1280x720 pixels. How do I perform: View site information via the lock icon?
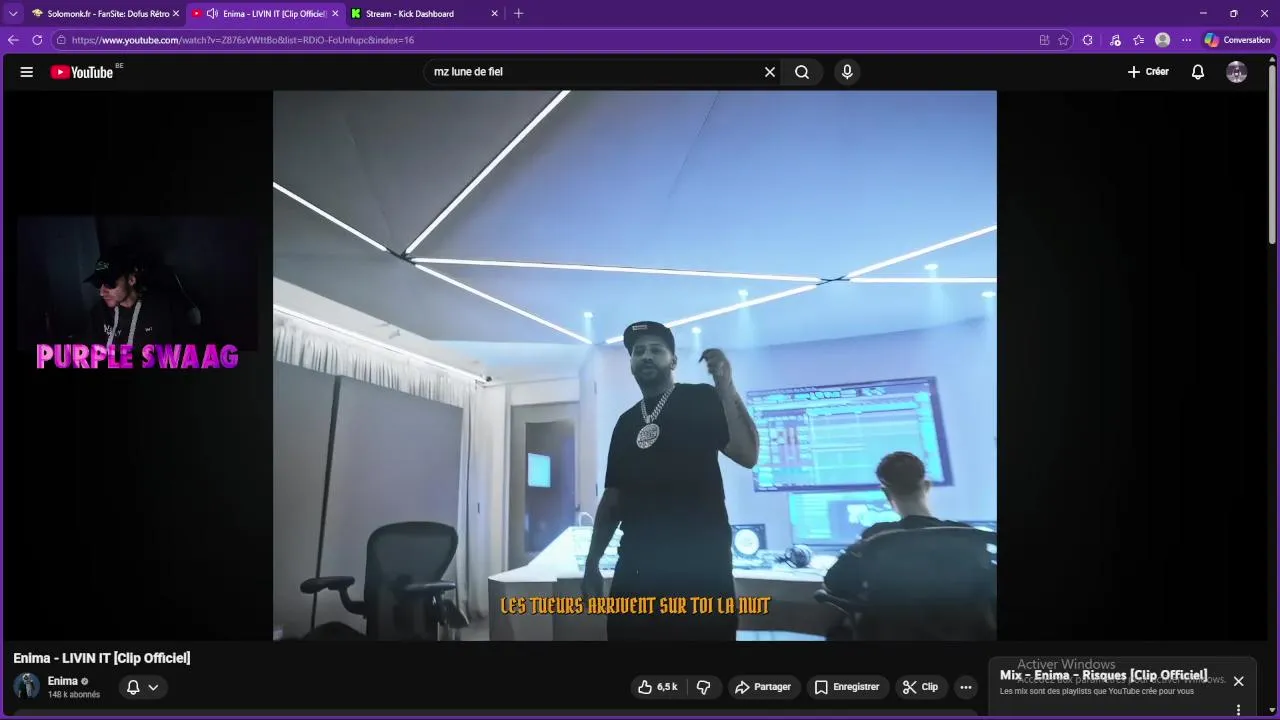(61, 40)
